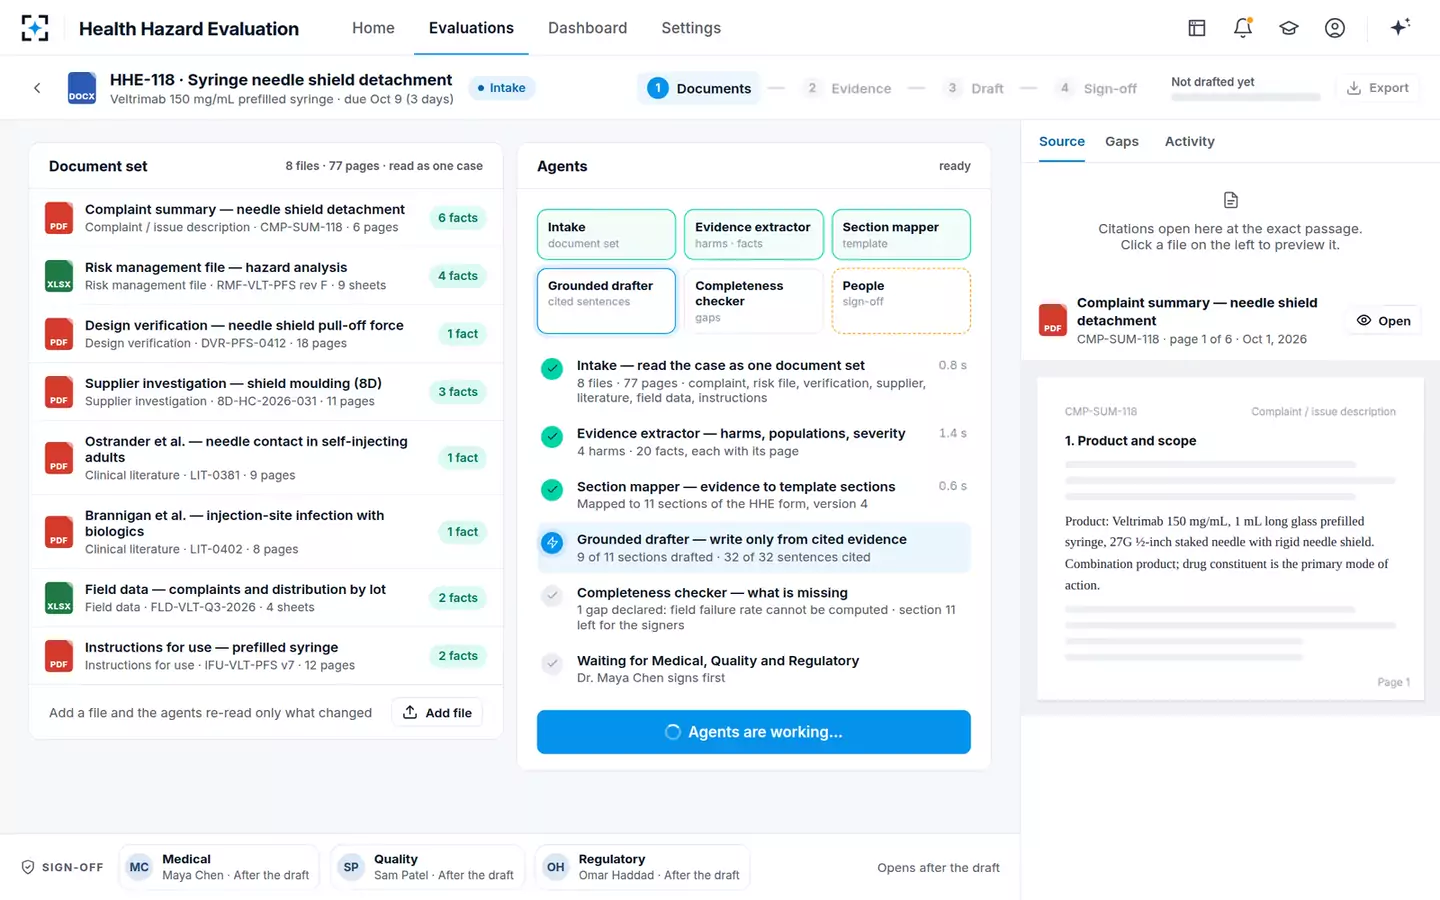
Task: Click the notifications bell icon
Action: pos(1243,28)
